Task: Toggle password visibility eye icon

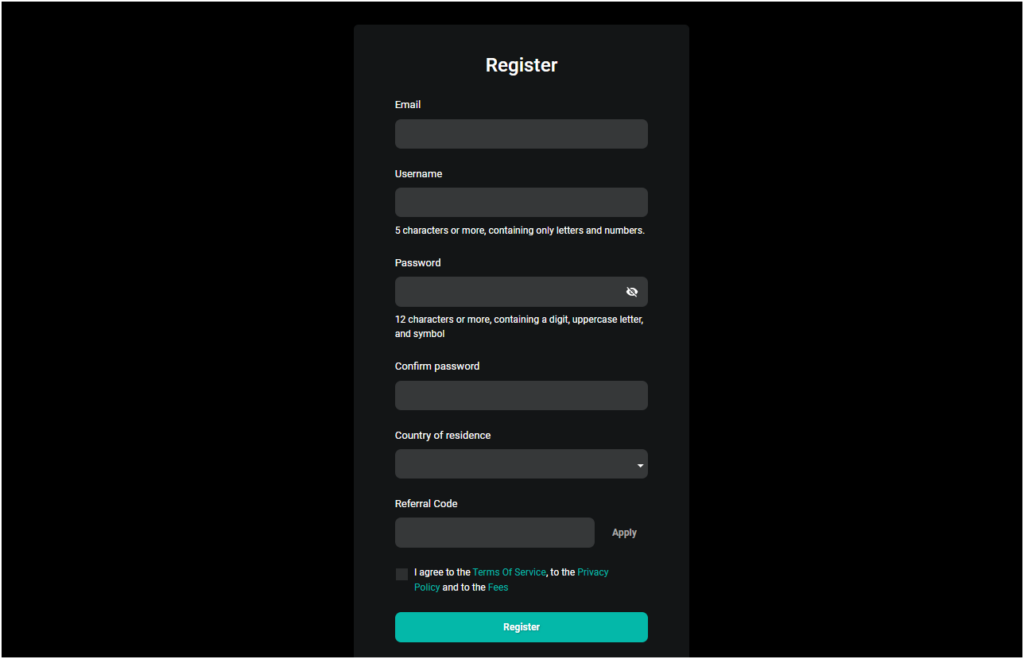Action: [x=632, y=292]
